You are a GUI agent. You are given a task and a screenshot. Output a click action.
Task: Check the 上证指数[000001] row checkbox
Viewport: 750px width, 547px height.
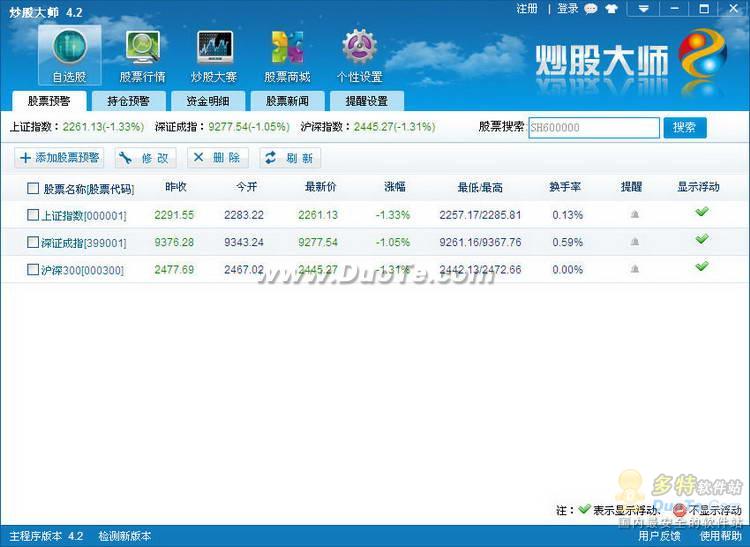click(x=33, y=215)
